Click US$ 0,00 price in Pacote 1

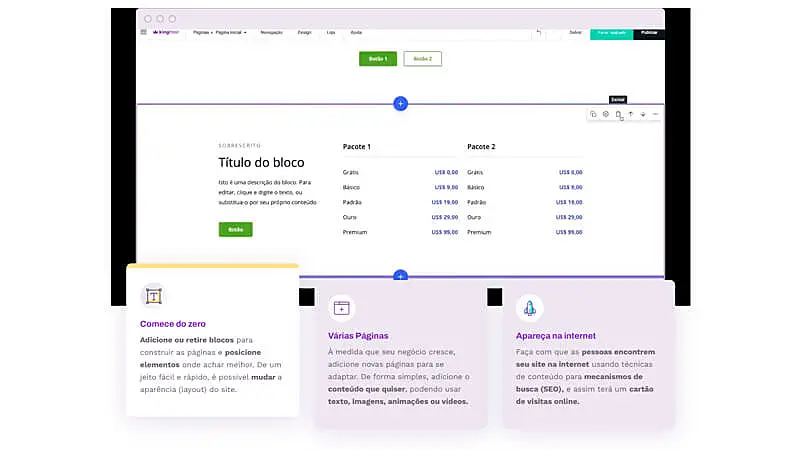pos(446,172)
